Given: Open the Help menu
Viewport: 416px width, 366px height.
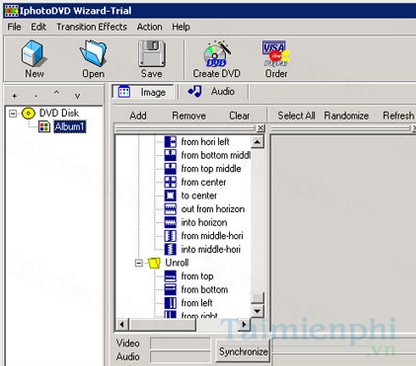Looking at the screenshot, I should 181,27.
